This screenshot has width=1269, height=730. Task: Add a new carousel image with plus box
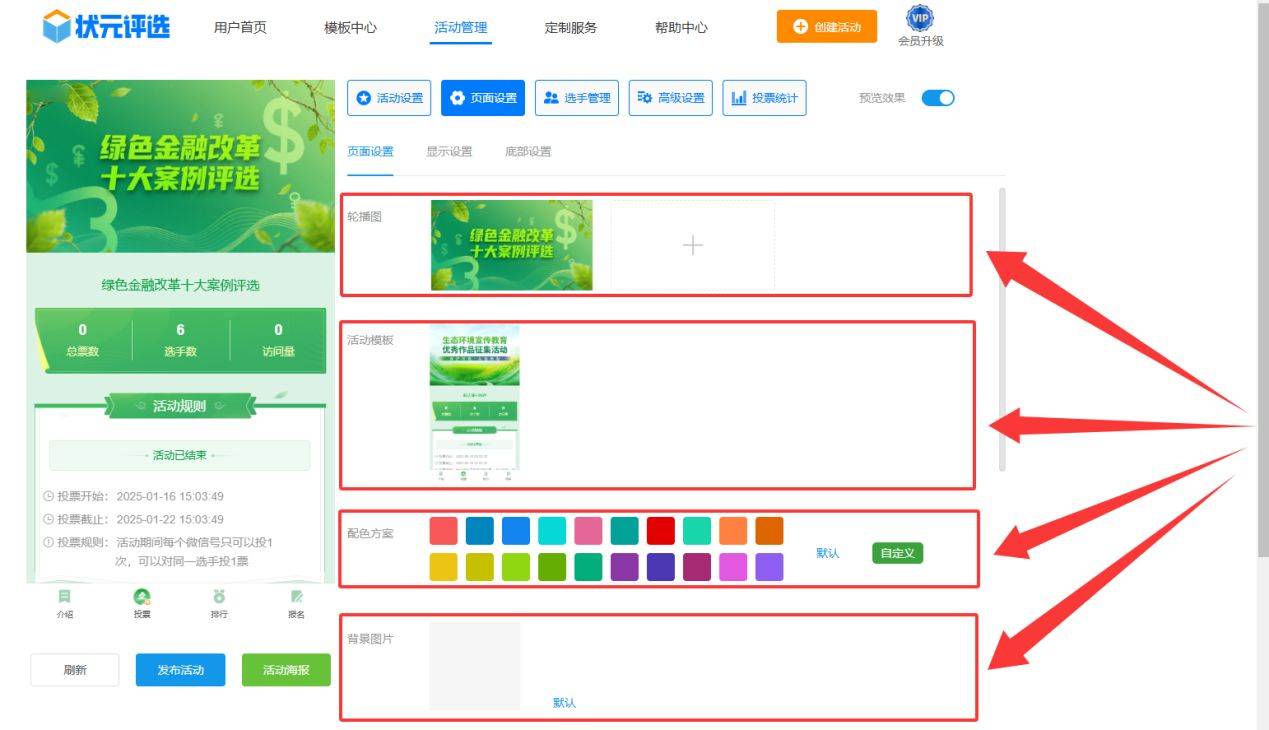click(x=693, y=245)
